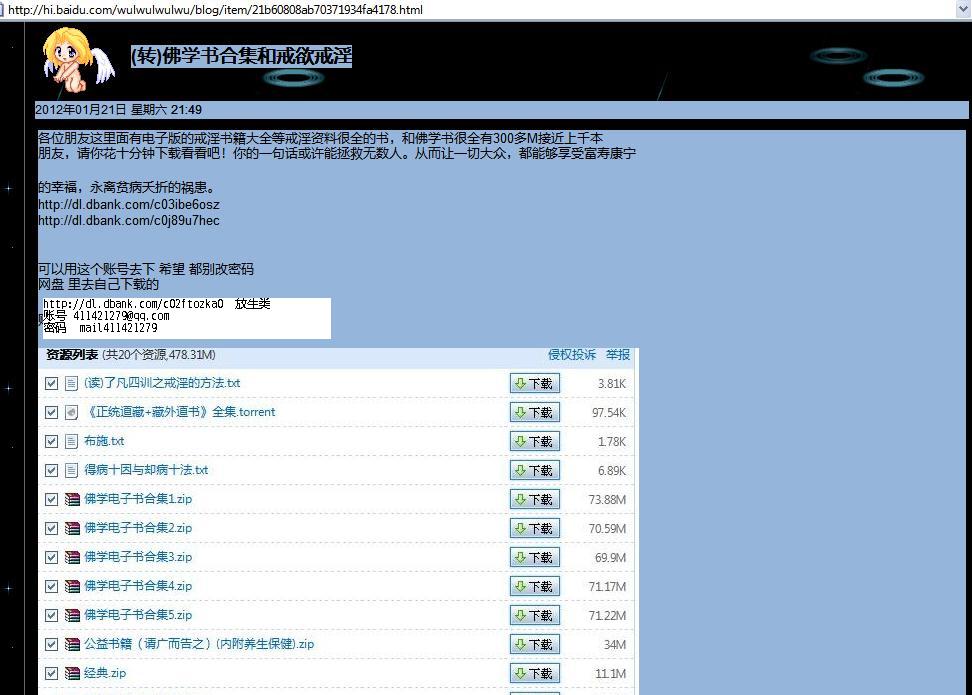This screenshot has height=695, width=972.
Task: Click zip archive icon beside 佛学电子书合集1.zip
Action: tap(72, 499)
